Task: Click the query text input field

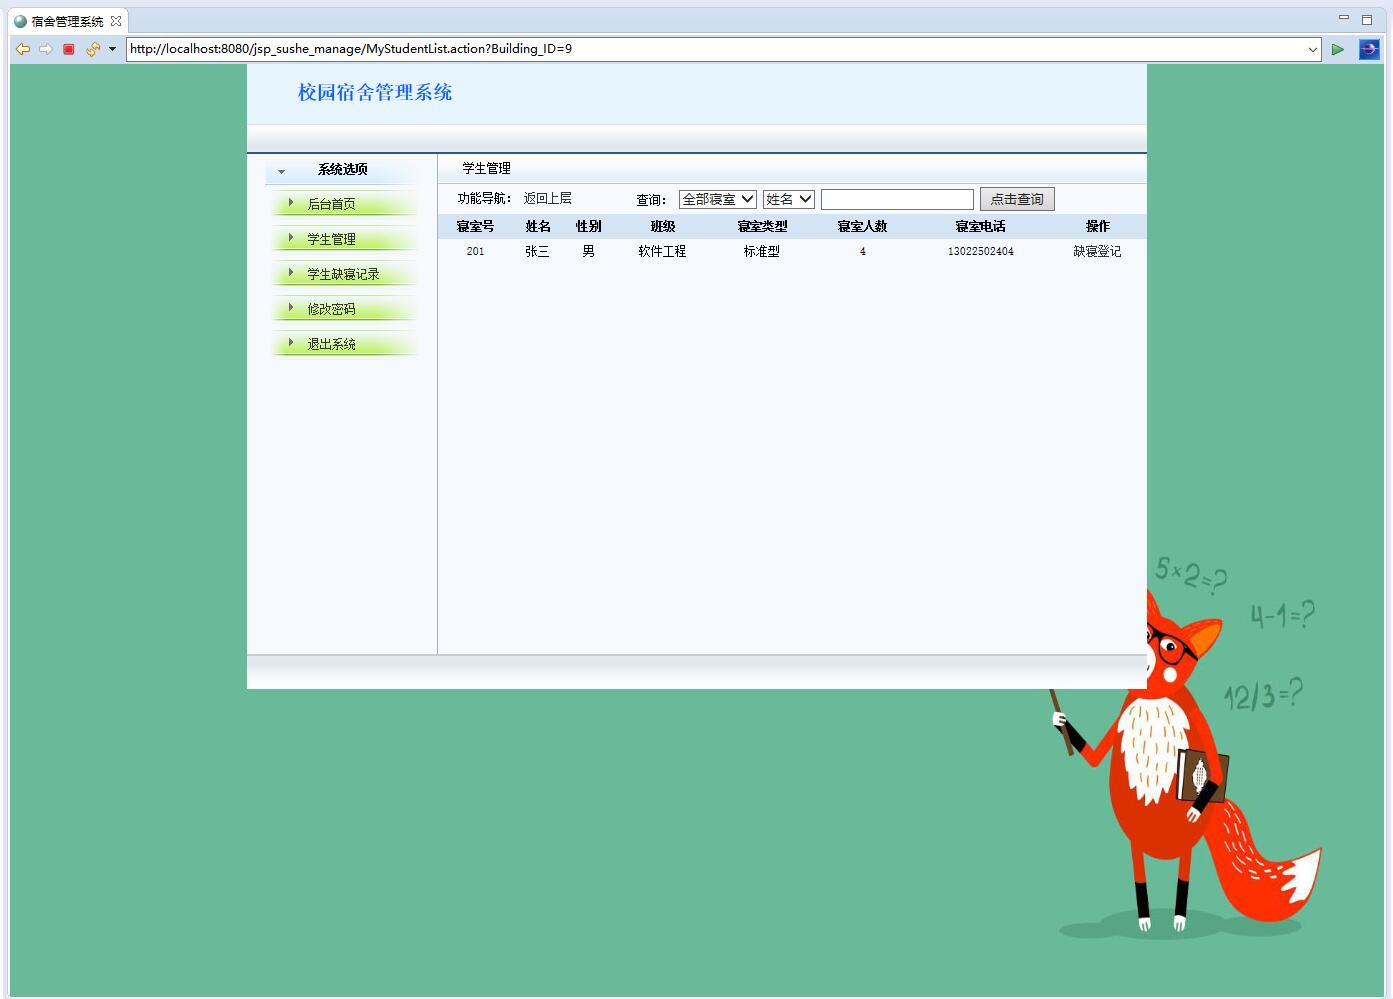Action: click(897, 200)
